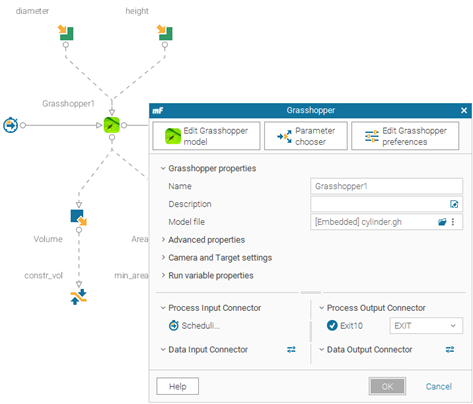
Task: Select the height input variable node
Action: [x=165, y=33]
